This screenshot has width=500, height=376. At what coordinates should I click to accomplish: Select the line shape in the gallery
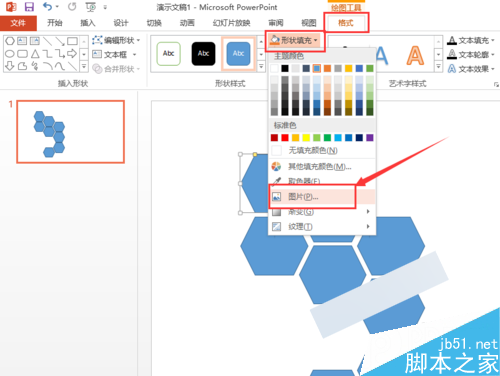click(x=48, y=41)
